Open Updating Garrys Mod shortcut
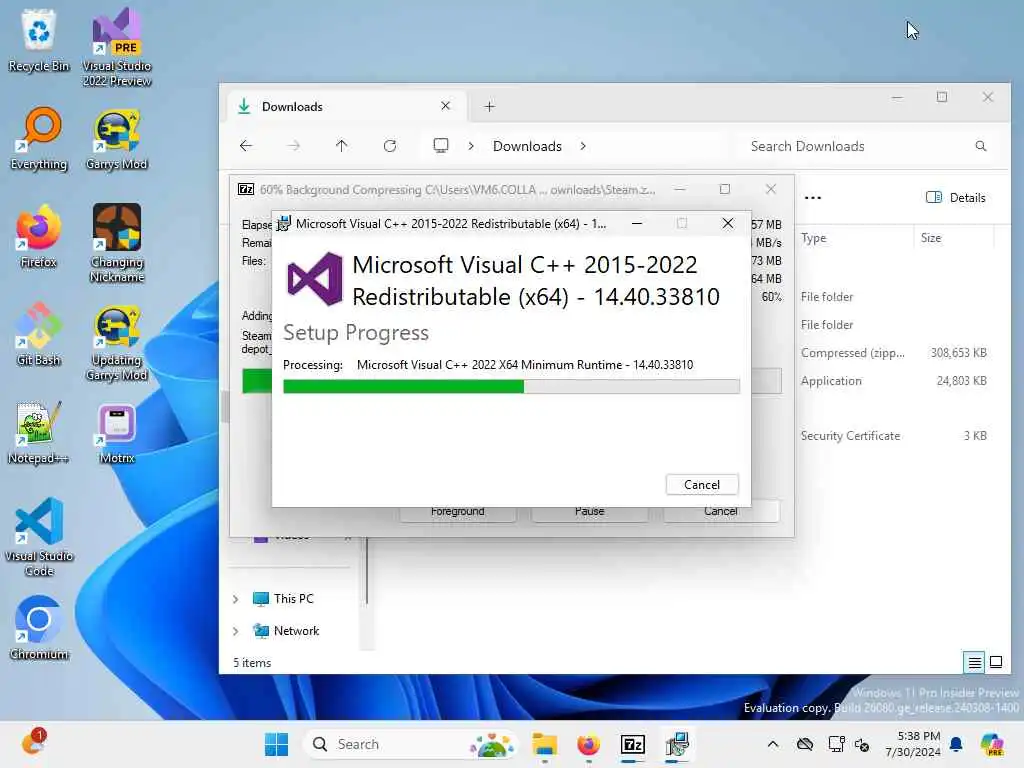This screenshot has height=768, width=1024. click(x=117, y=344)
